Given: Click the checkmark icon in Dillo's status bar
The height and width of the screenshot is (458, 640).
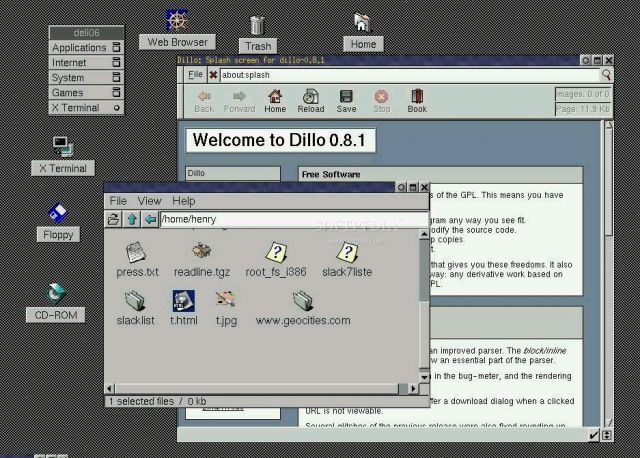Looking at the screenshot, I should pos(594,436).
